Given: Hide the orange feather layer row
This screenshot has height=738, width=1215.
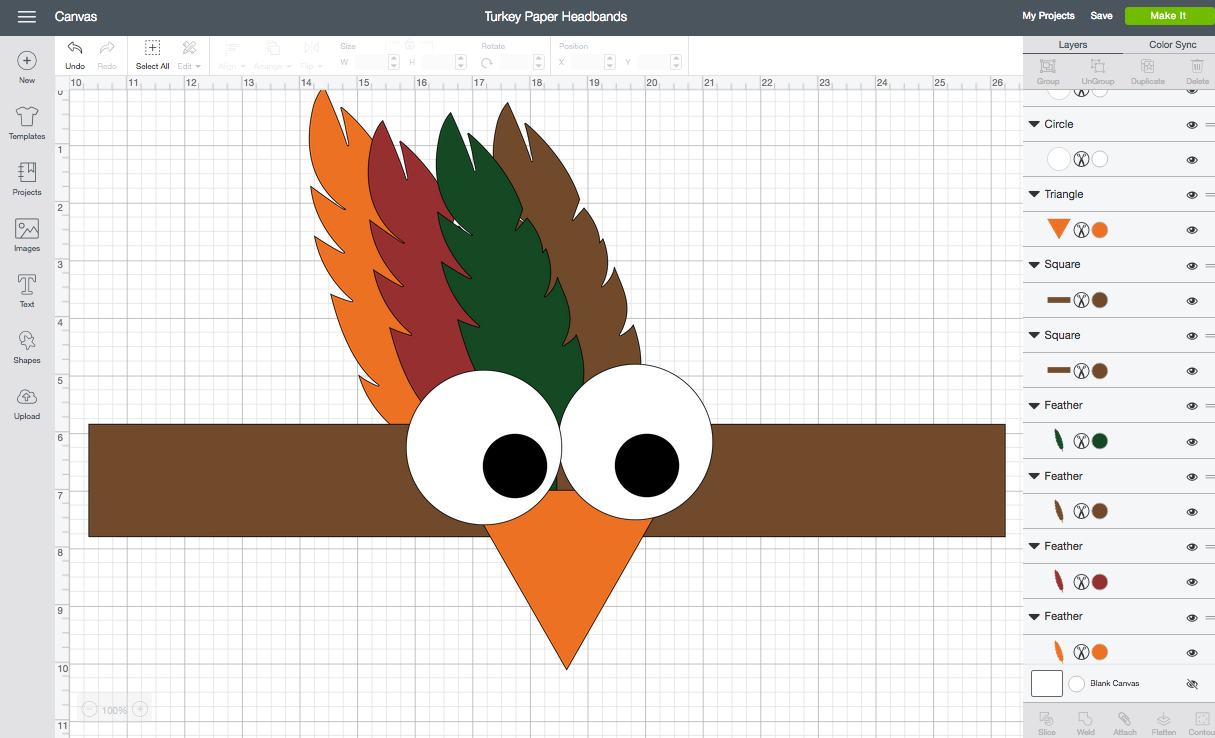Looking at the screenshot, I should (x=1192, y=652).
